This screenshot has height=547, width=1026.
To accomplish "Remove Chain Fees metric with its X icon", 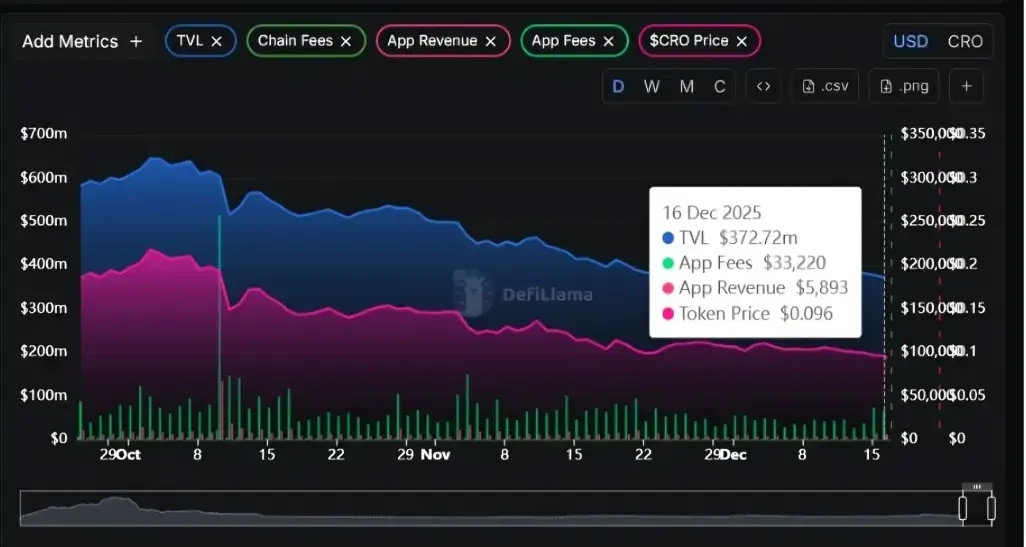I will pos(346,41).
